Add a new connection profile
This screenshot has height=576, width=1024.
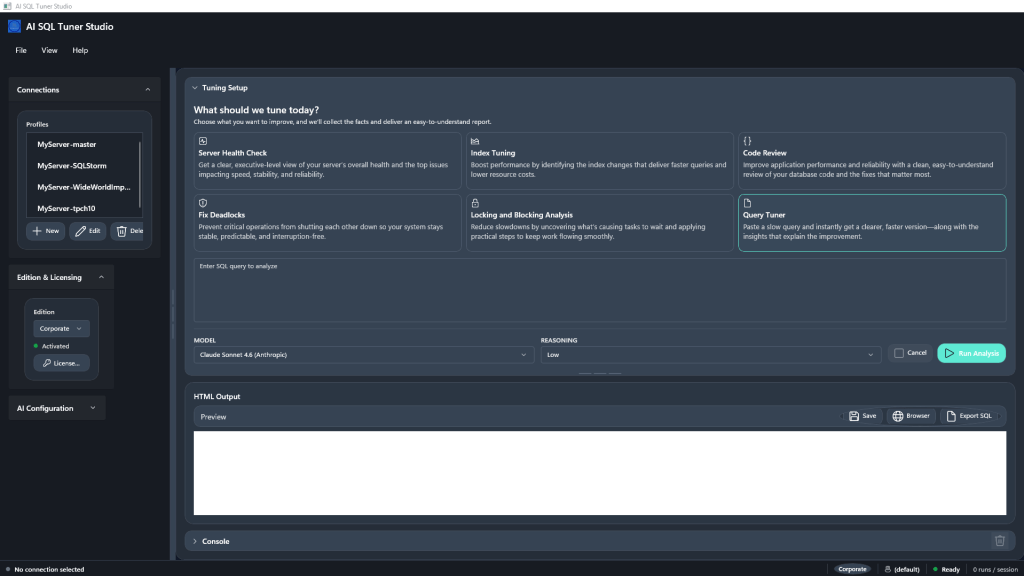pyautogui.click(x=46, y=231)
